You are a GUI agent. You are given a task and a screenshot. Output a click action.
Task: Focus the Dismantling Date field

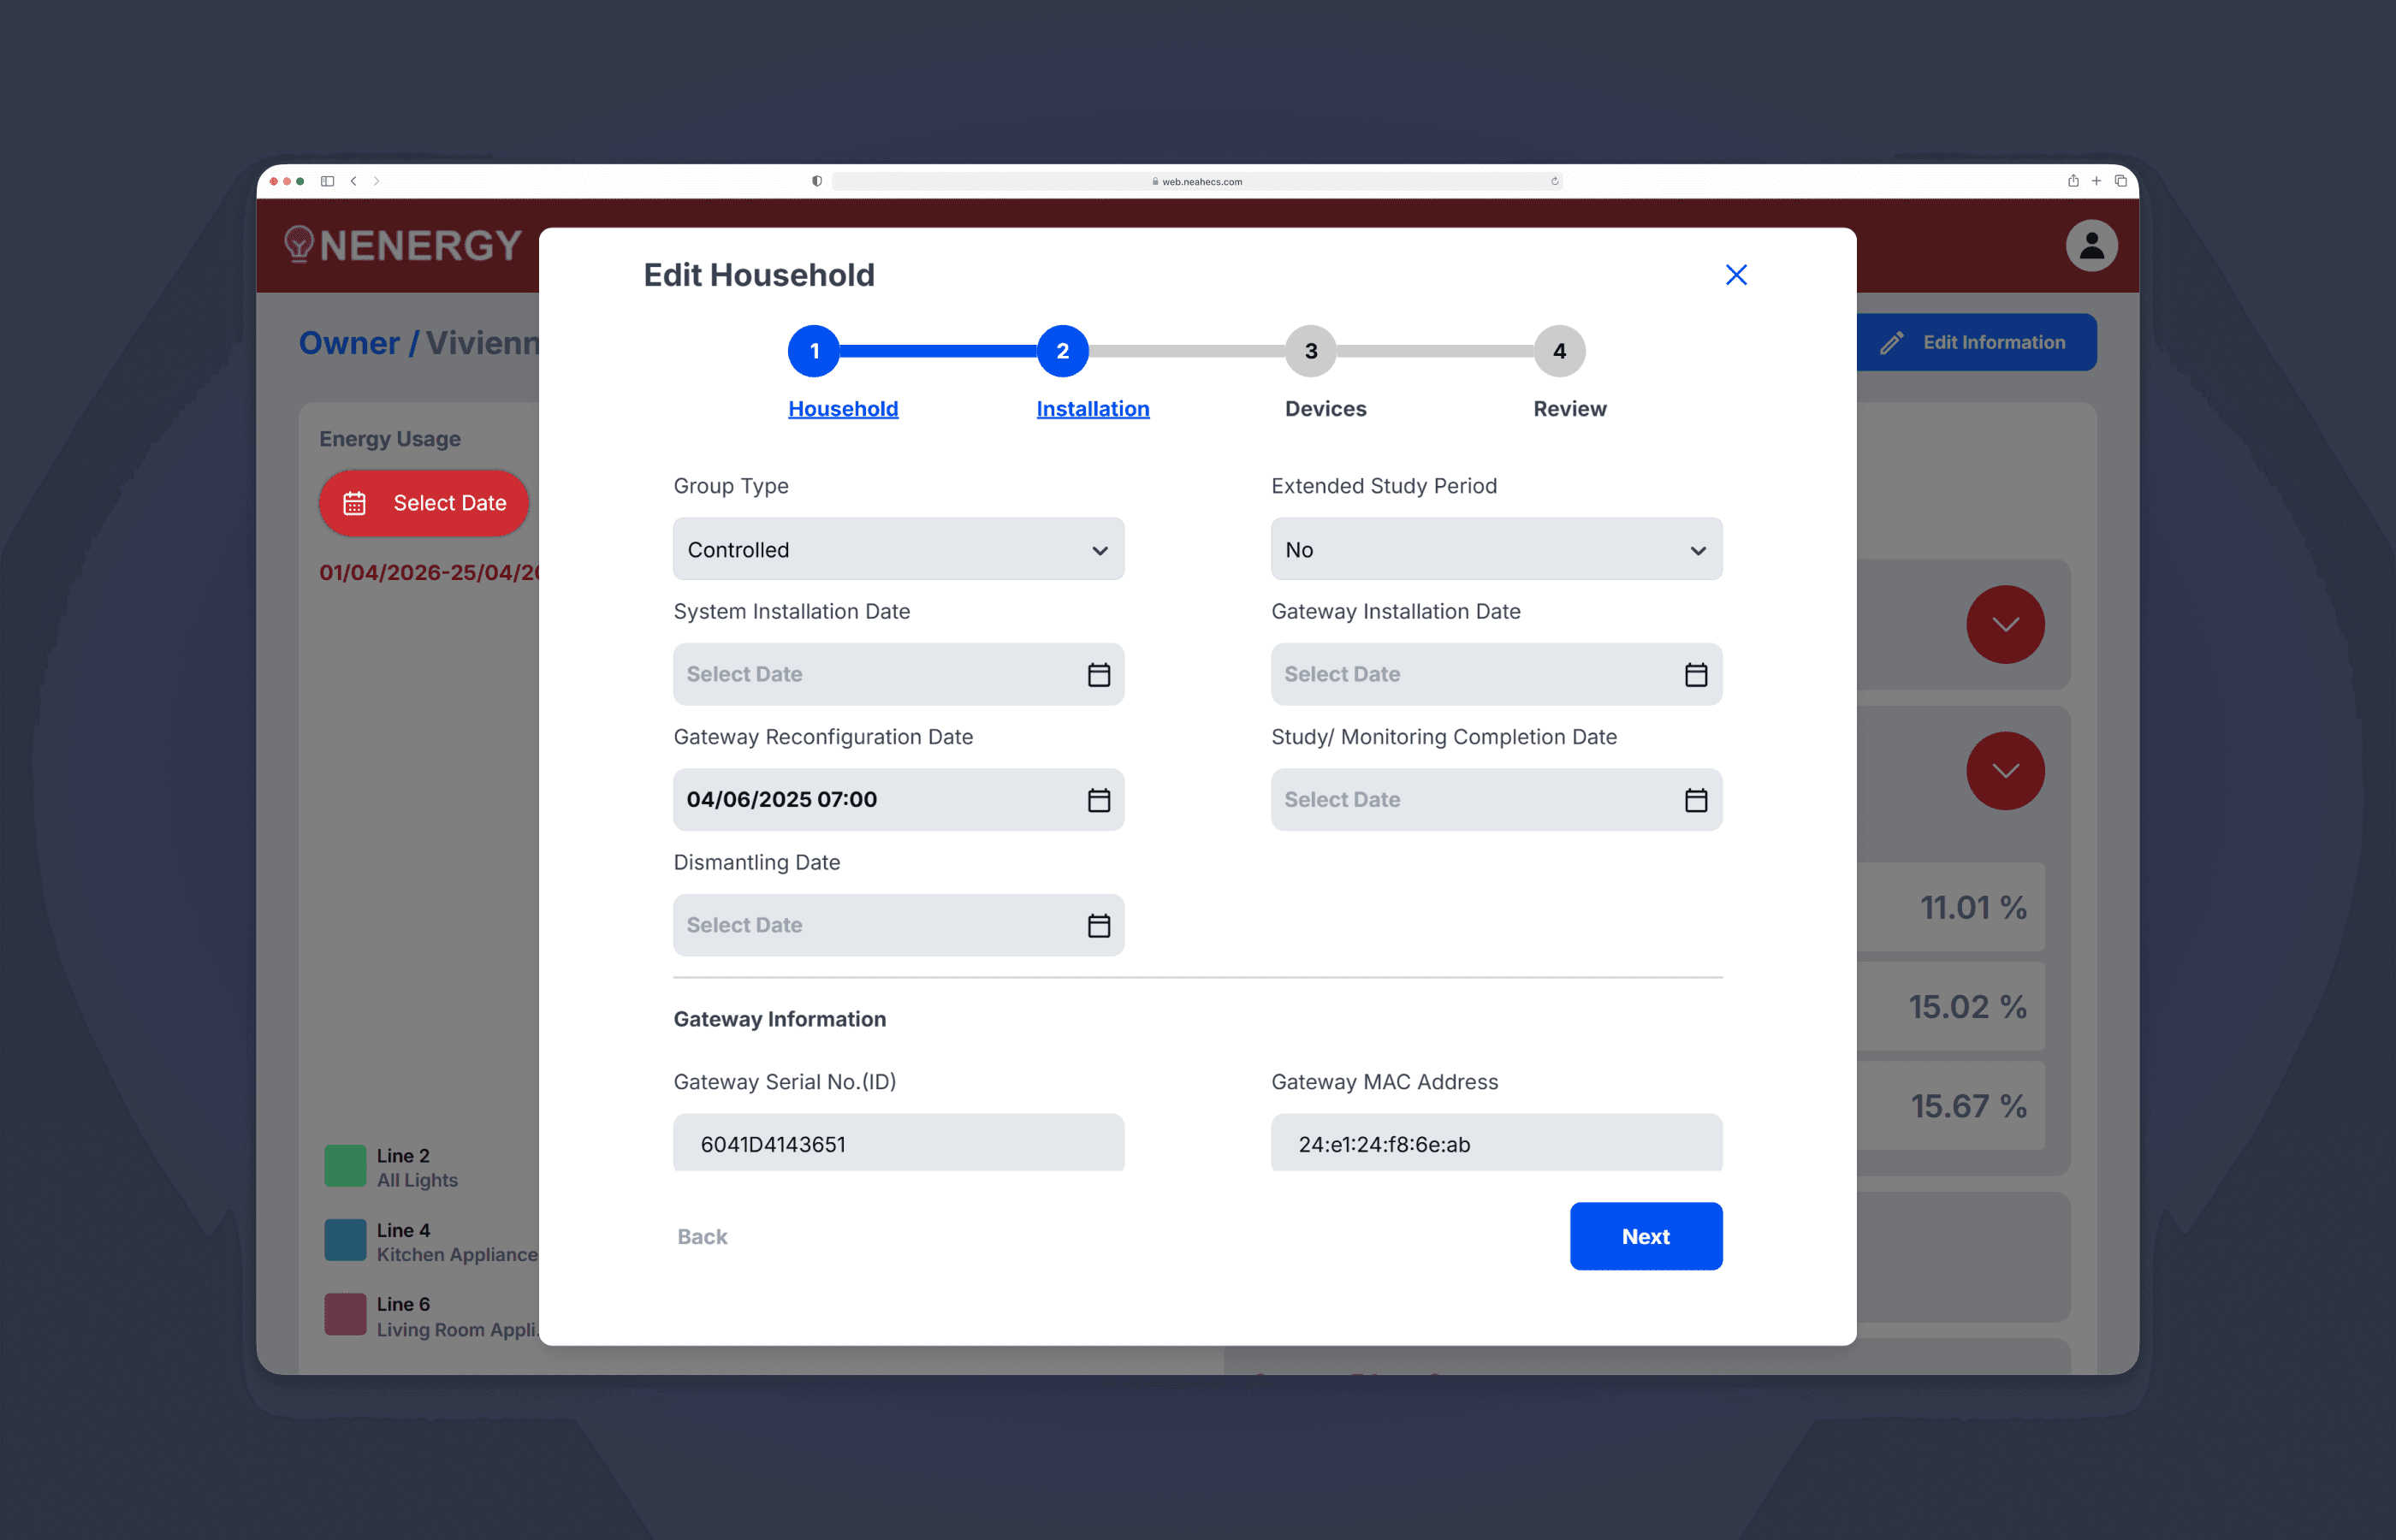click(898, 925)
